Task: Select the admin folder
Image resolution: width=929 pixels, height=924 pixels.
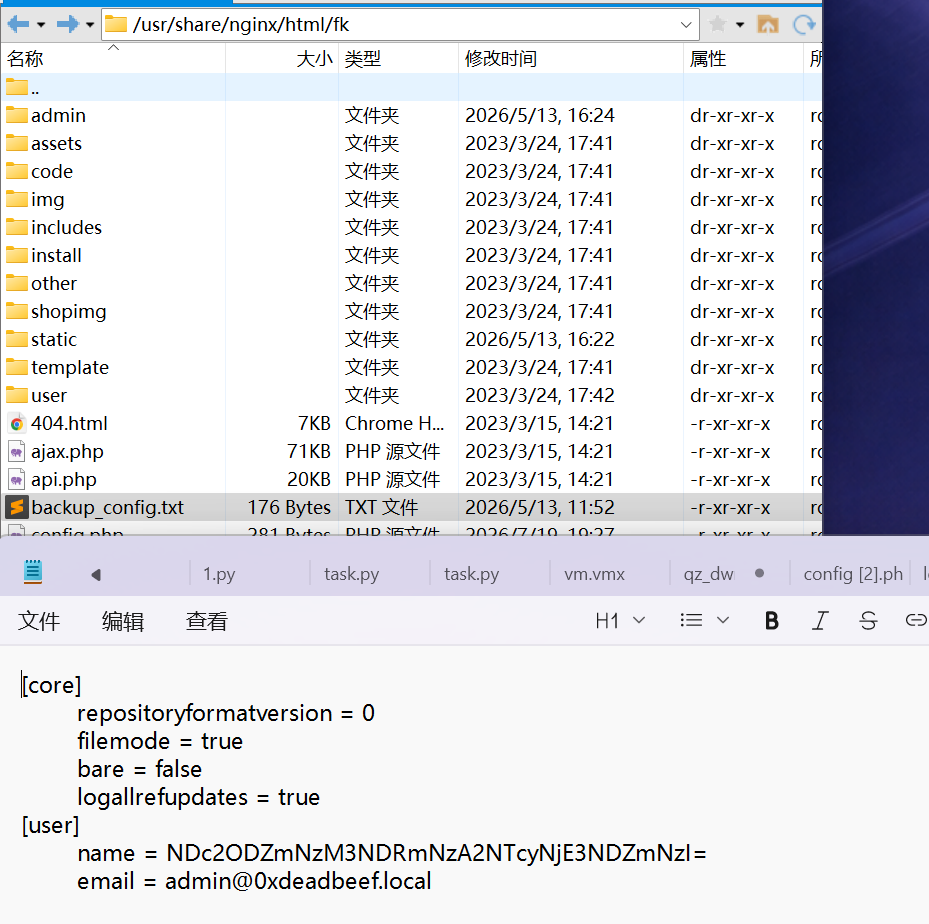Action: pyautogui.click(x=58, y=116)
